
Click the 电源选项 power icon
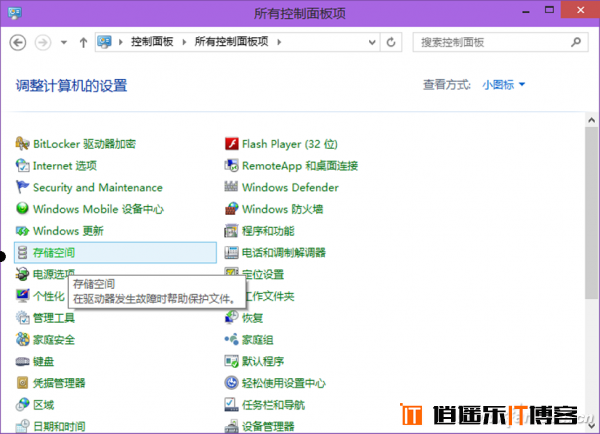[22, 274]
